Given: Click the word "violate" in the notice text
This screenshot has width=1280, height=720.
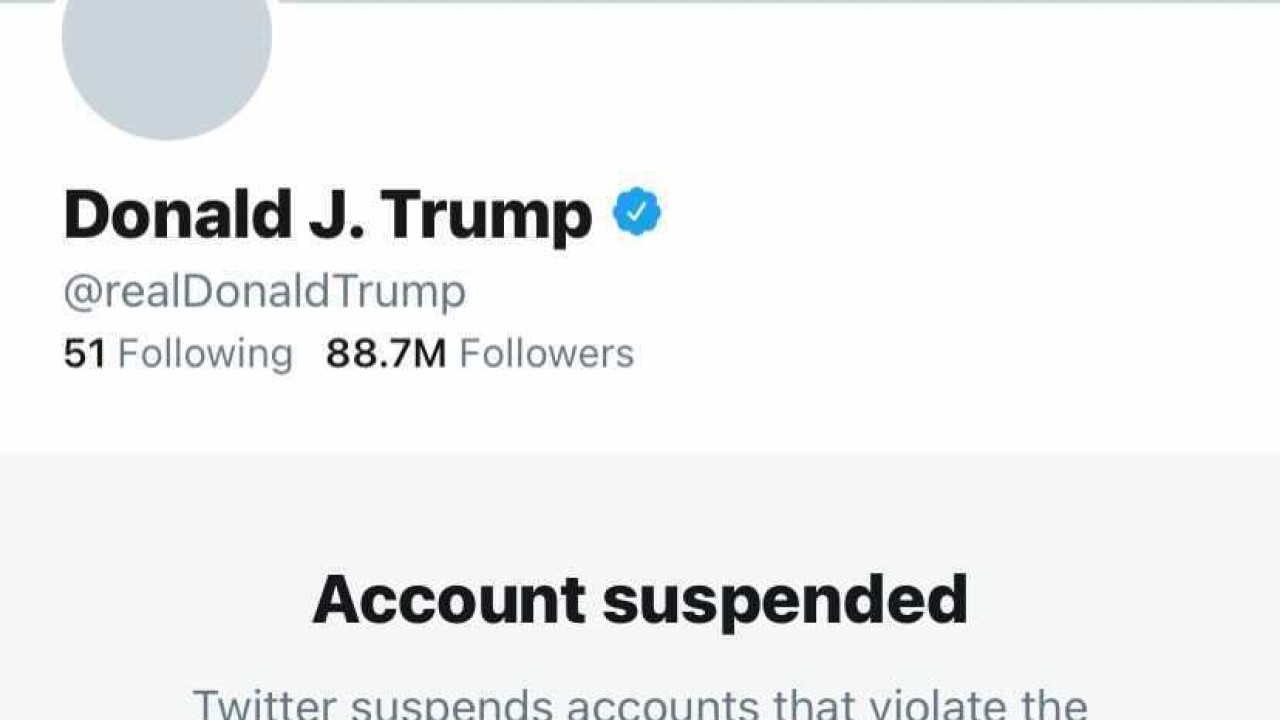Looking at the screenshot, I should click(920, 704).
